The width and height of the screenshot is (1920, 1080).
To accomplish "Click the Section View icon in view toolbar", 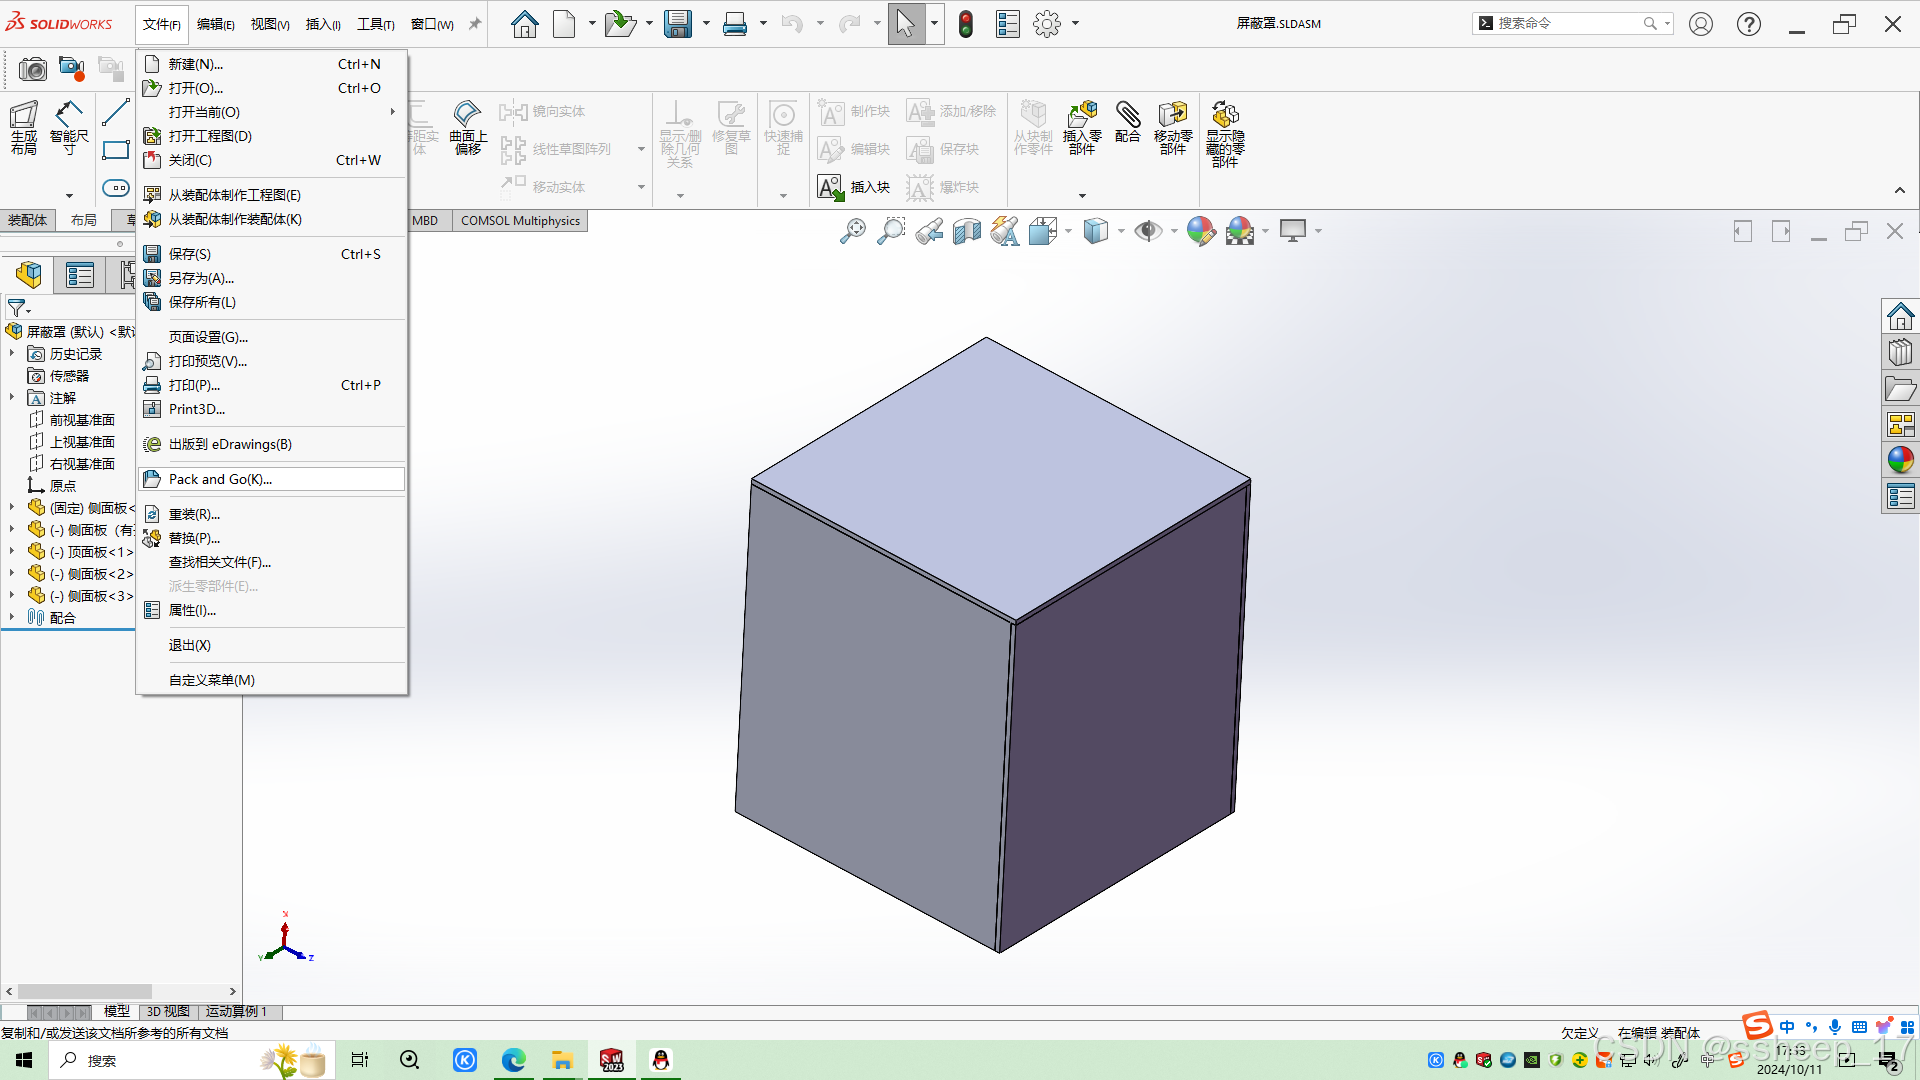I will (966, 232).
